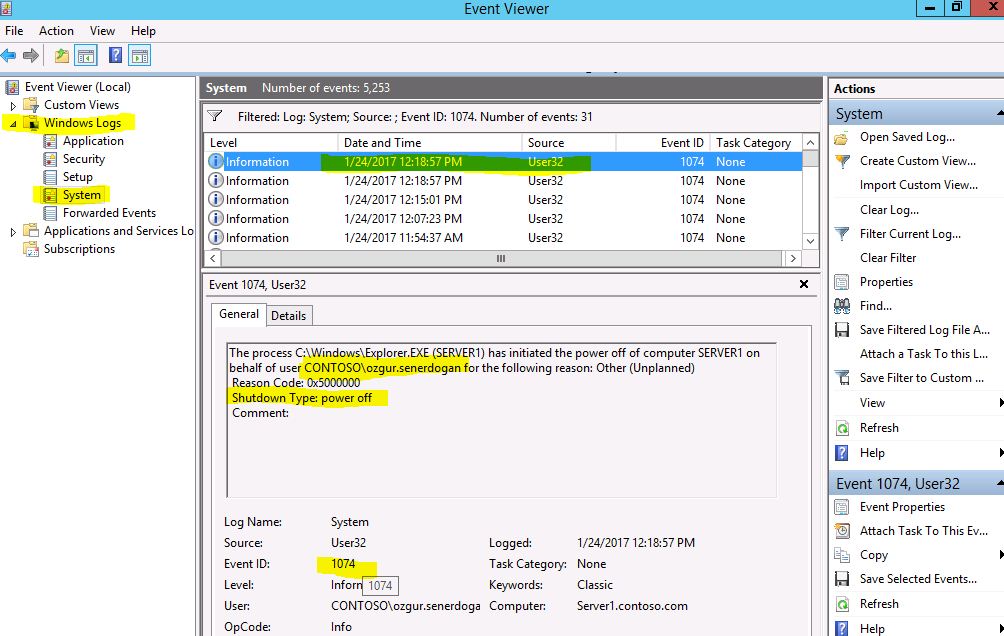Click the Create Custom View funnel icon
This screenshot has width=1004, height=636.
[843, 161]
